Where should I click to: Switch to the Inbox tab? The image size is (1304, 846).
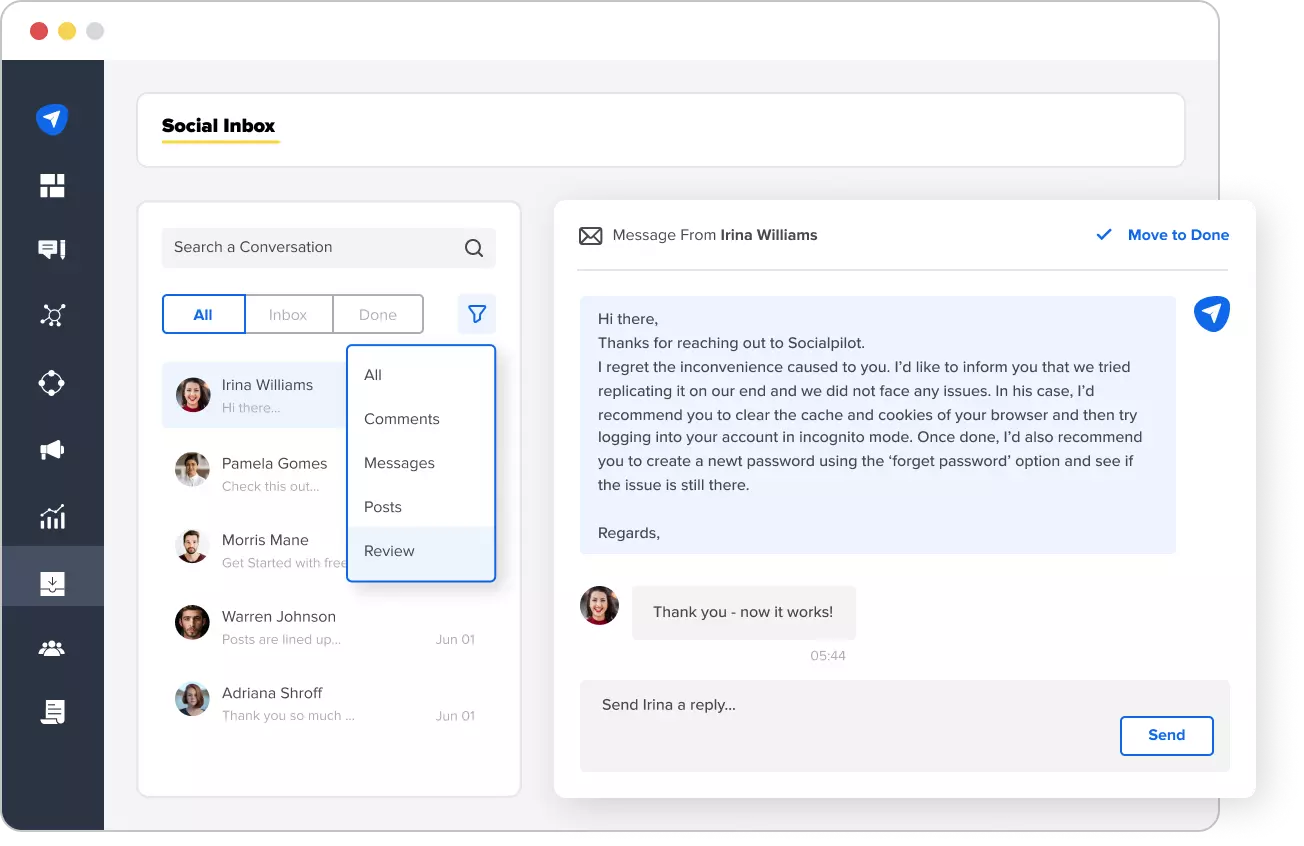[289, 313]
